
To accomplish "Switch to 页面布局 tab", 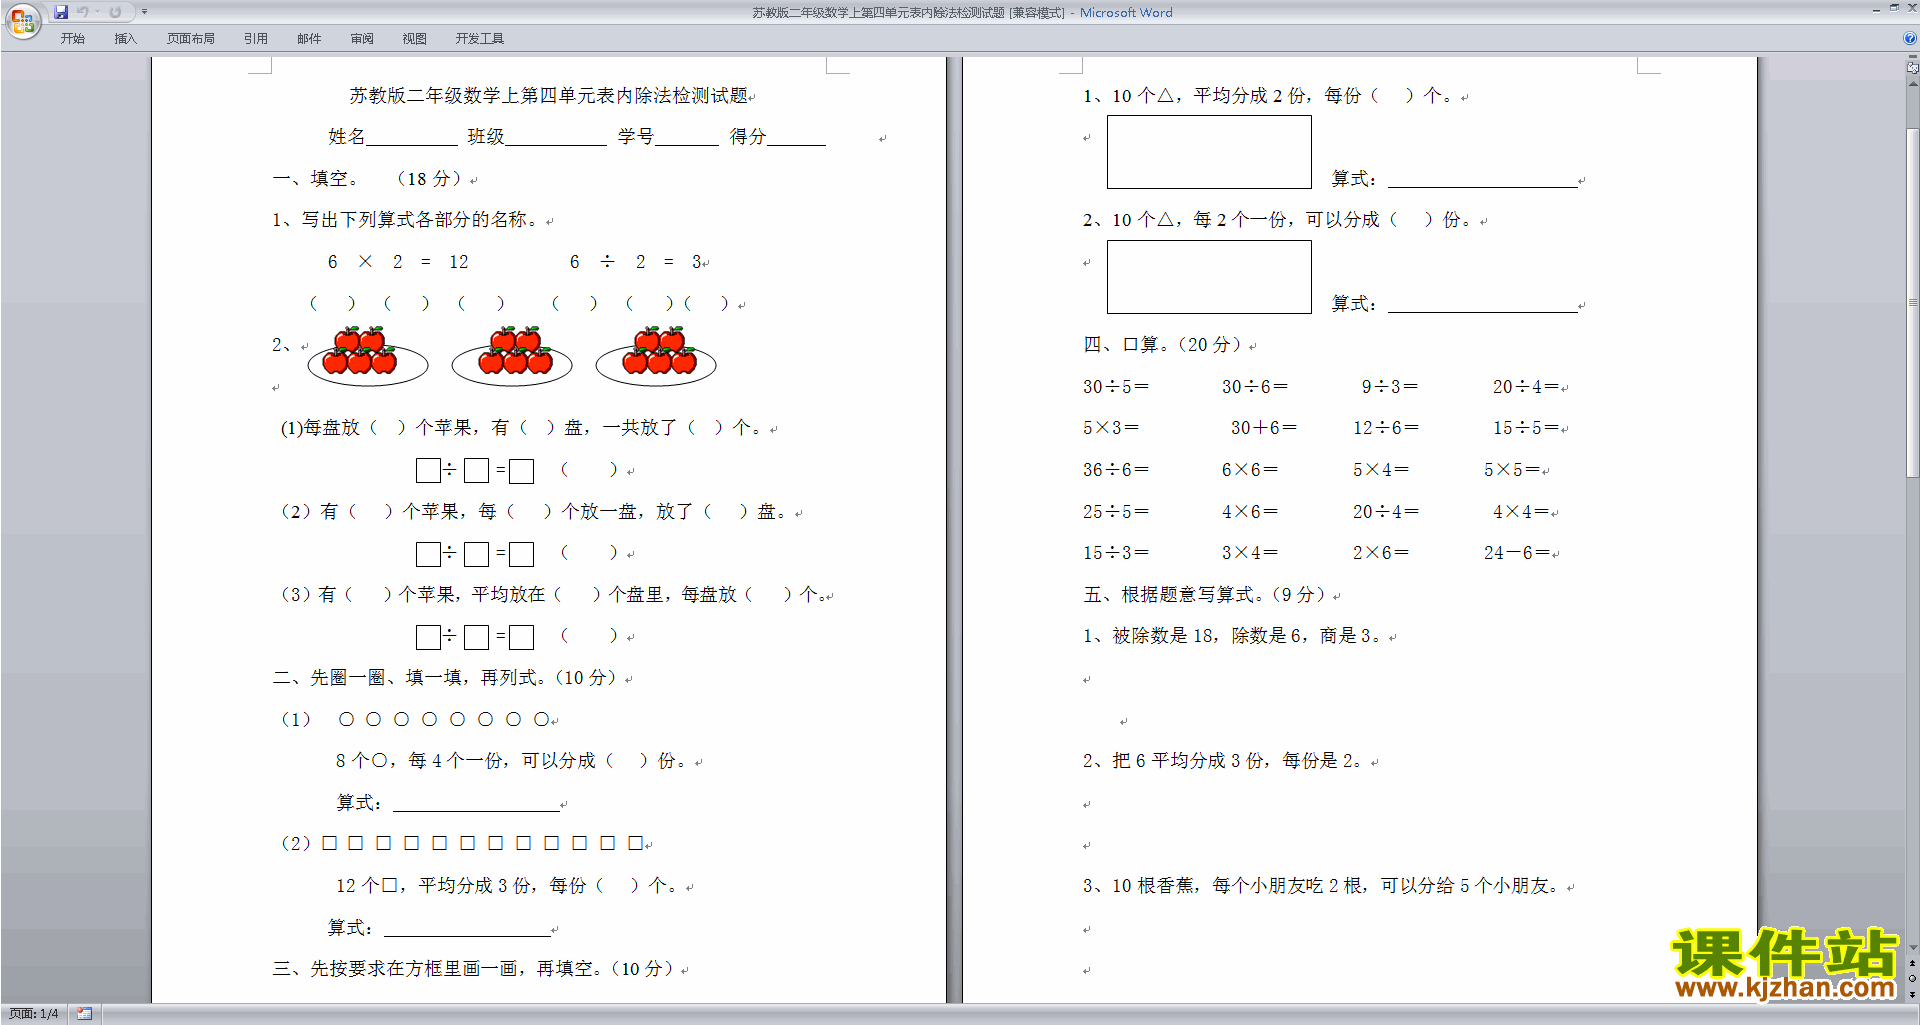I will coord(191,38).
